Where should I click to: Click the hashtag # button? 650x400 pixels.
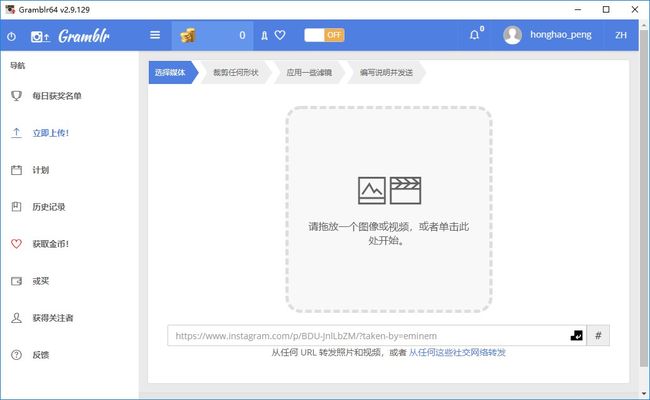(598, 335)
